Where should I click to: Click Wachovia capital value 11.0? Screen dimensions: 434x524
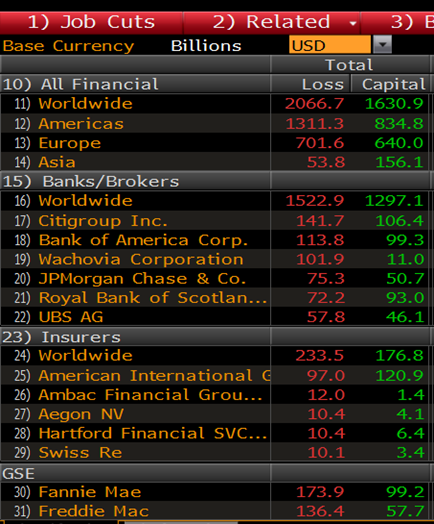click(405, 259)
